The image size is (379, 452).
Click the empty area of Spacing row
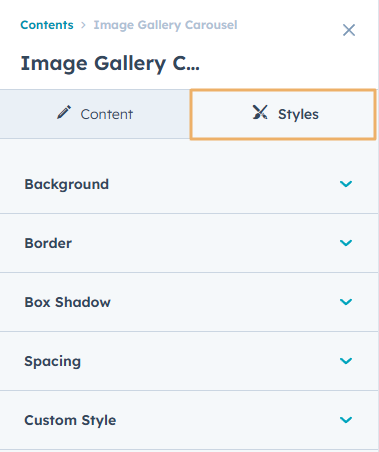[210, 361]
